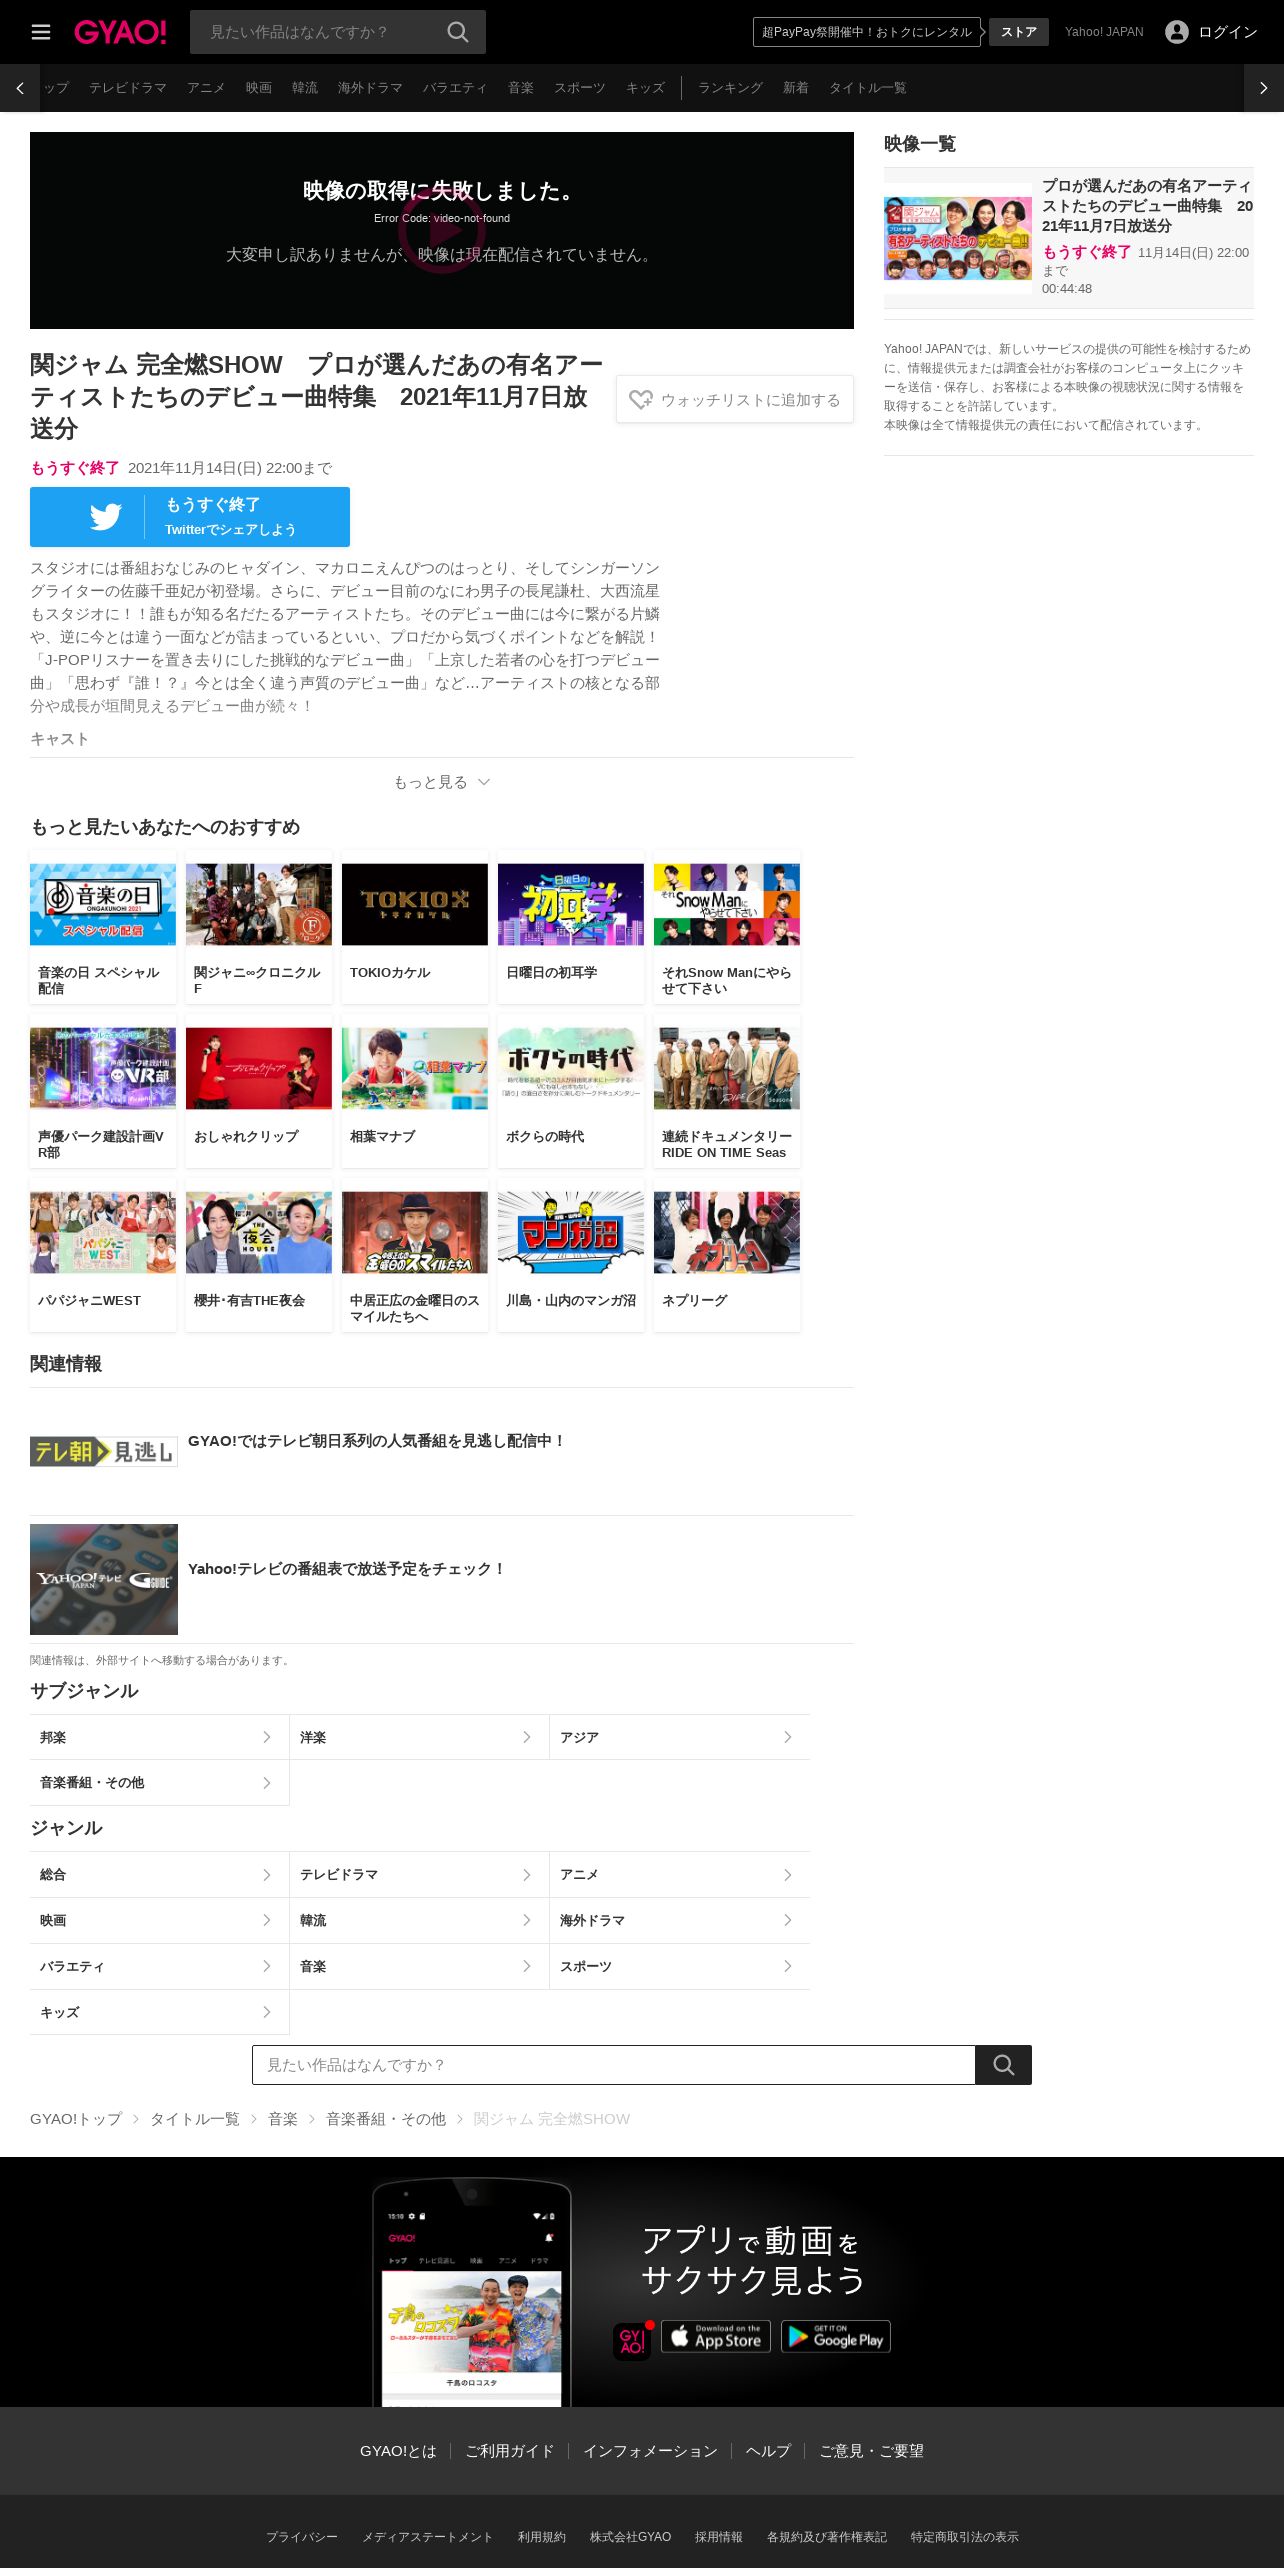Image resolution: width=1284 pixels, height=2568 pixels.
Task: Open 相葉マナブ thumbnail
Action: [x=415, y=1068]
